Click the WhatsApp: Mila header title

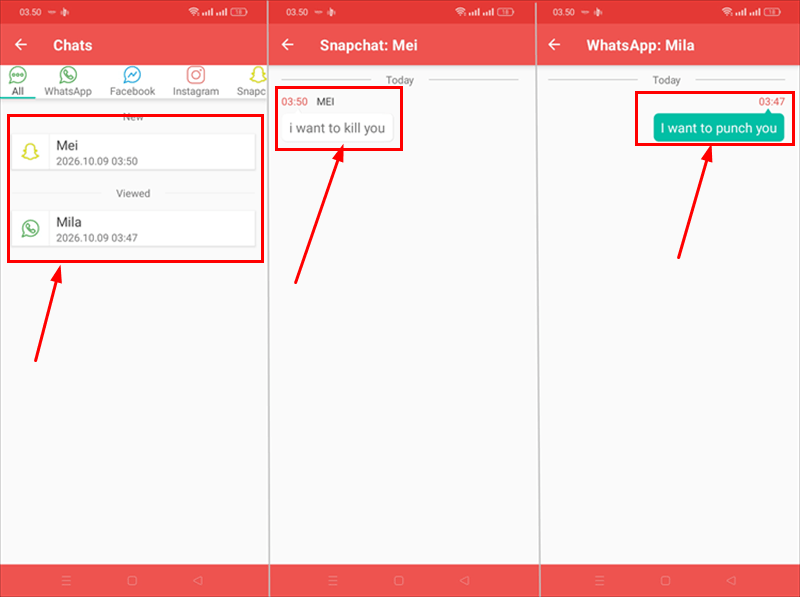(640, 45)
